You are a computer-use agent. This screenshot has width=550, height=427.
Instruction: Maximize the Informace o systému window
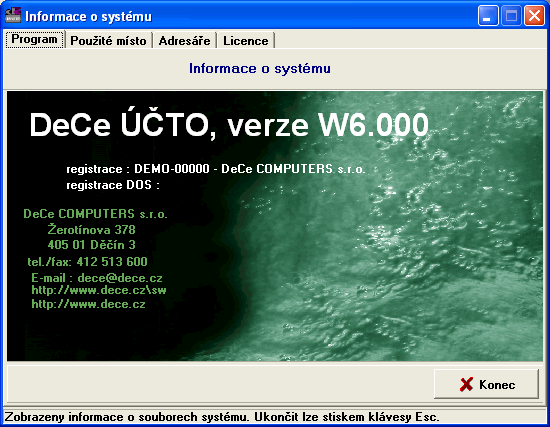click(511, 15)
